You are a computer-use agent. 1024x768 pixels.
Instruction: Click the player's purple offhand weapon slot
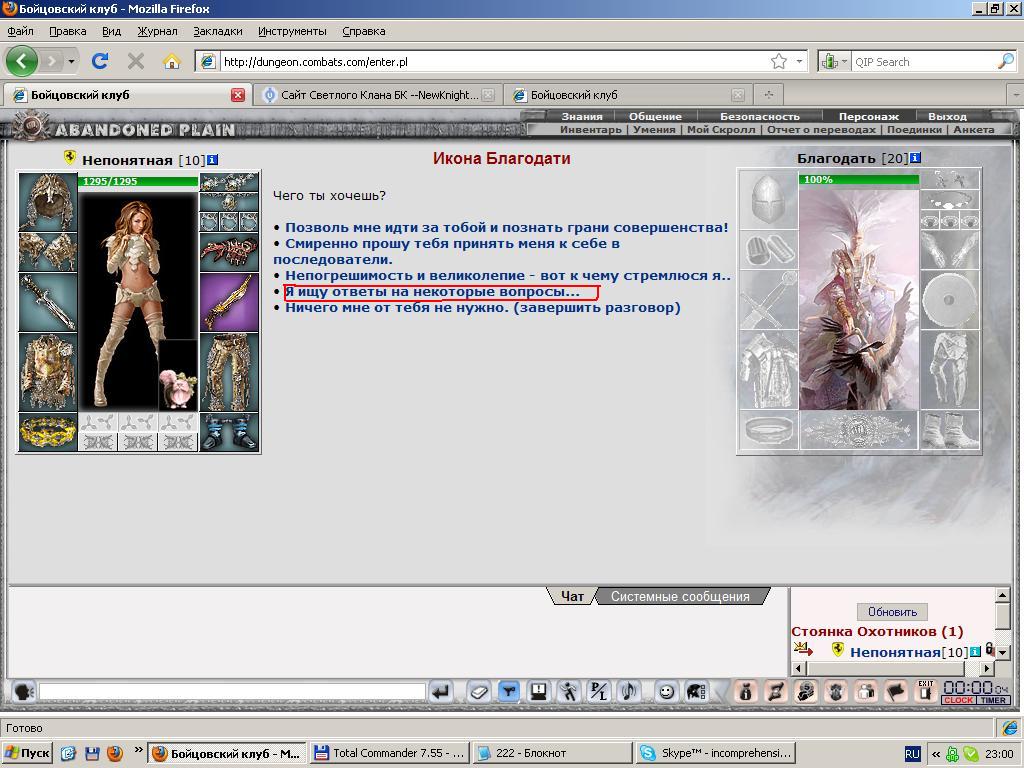[x=229, y=302]
